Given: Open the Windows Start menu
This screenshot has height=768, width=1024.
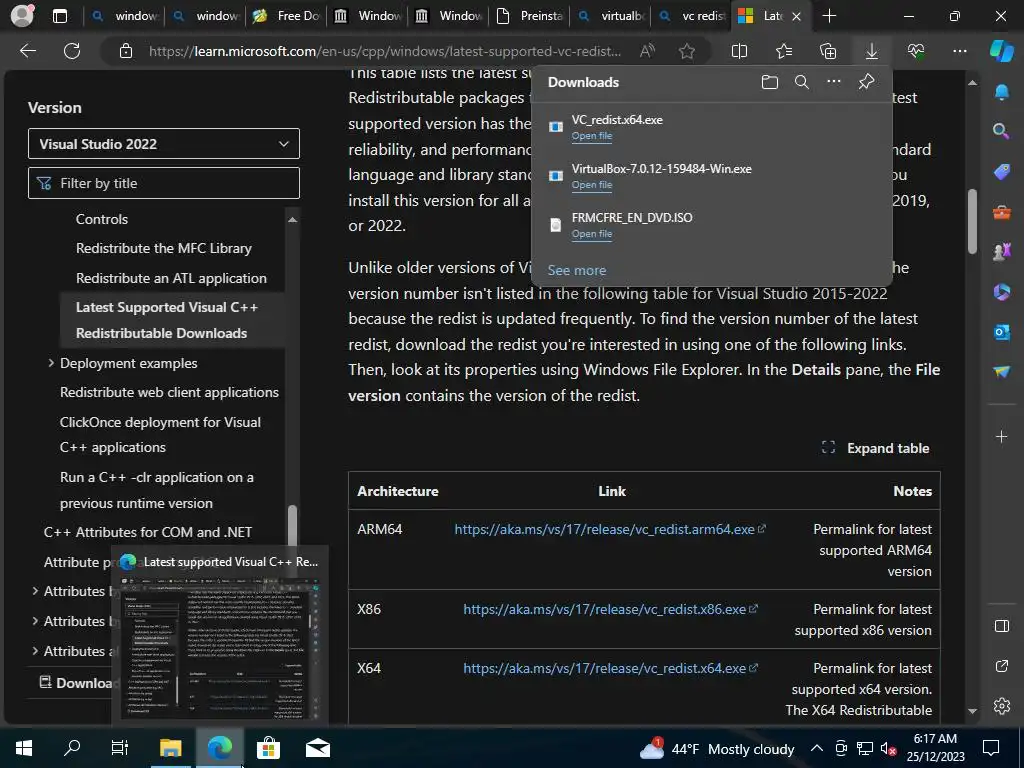Looking at the screenshot, I should click(24, 748).
